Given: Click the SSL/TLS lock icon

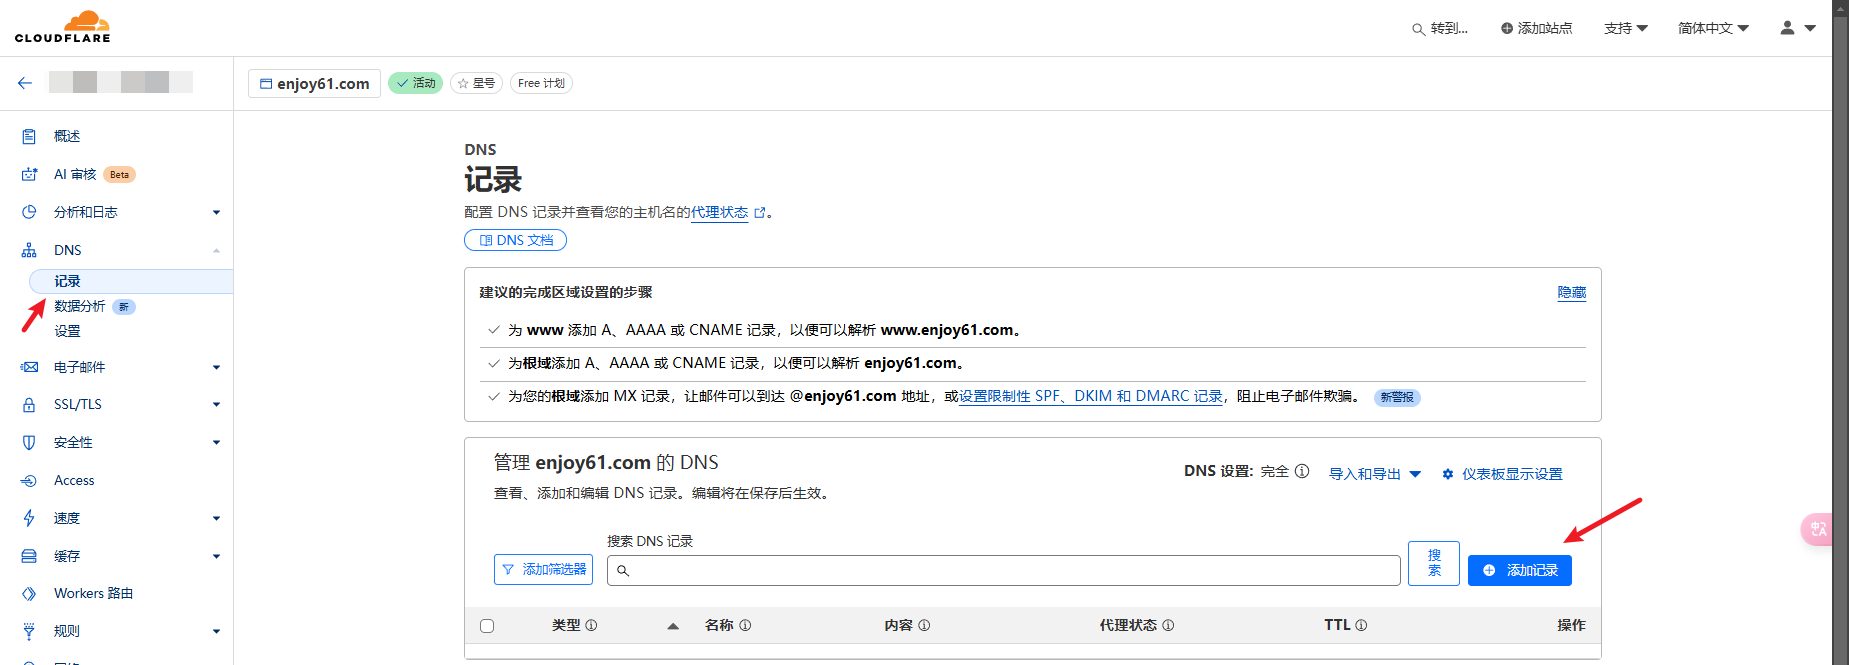Looking at the screenshot, I should coord(29,405).
